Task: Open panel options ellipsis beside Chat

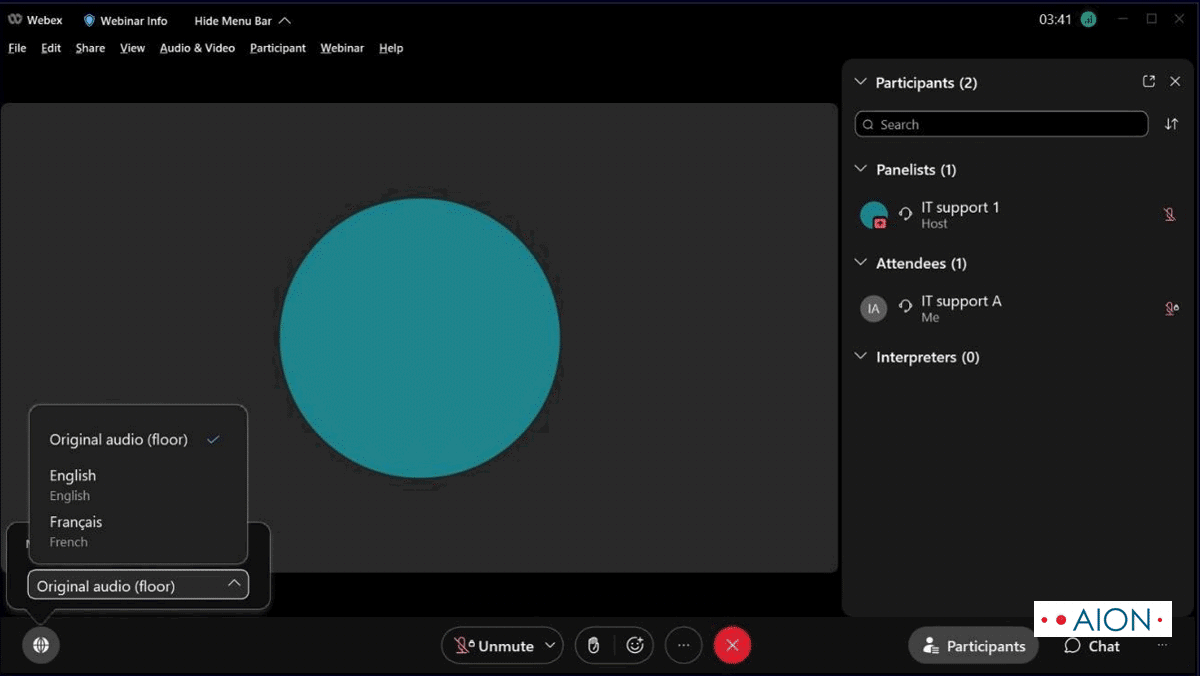Action: point(1162,646)
